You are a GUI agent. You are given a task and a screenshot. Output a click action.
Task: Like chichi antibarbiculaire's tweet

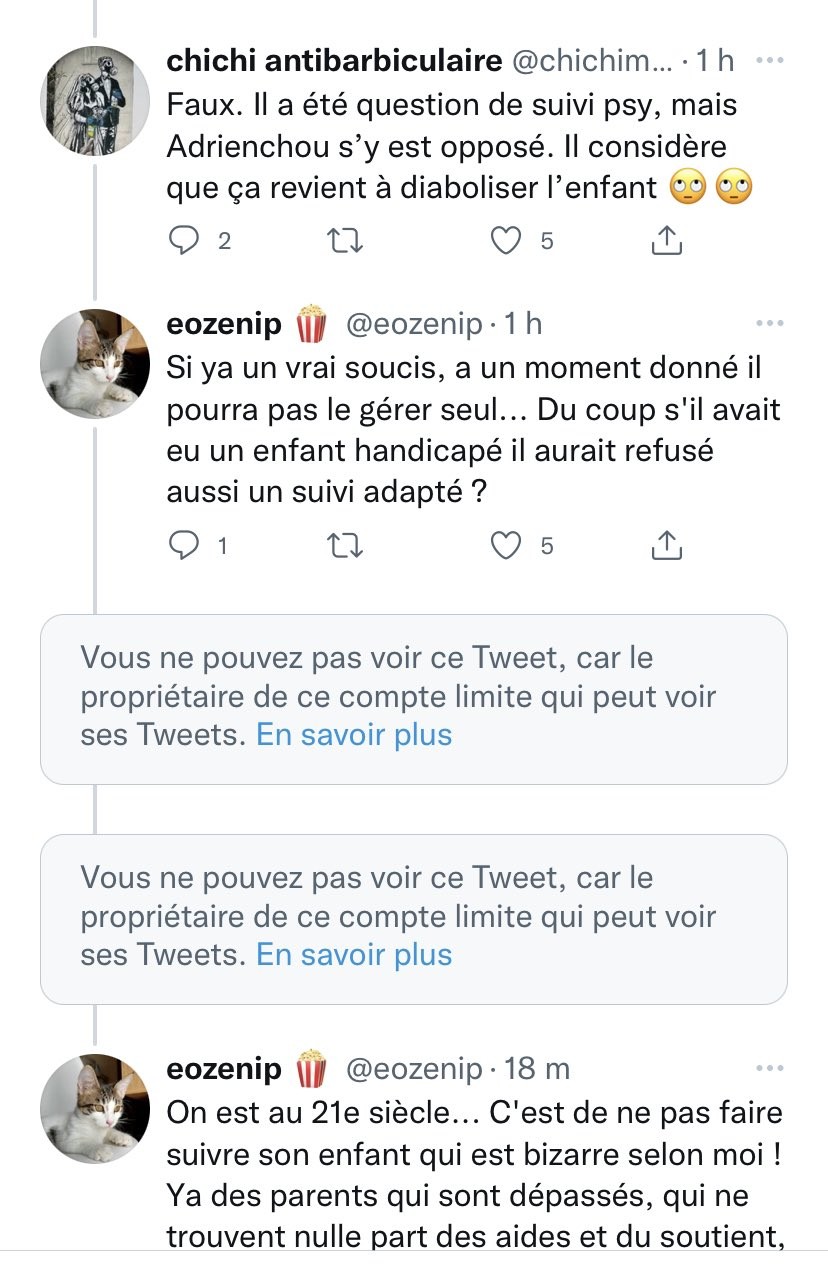click(509, 241)
